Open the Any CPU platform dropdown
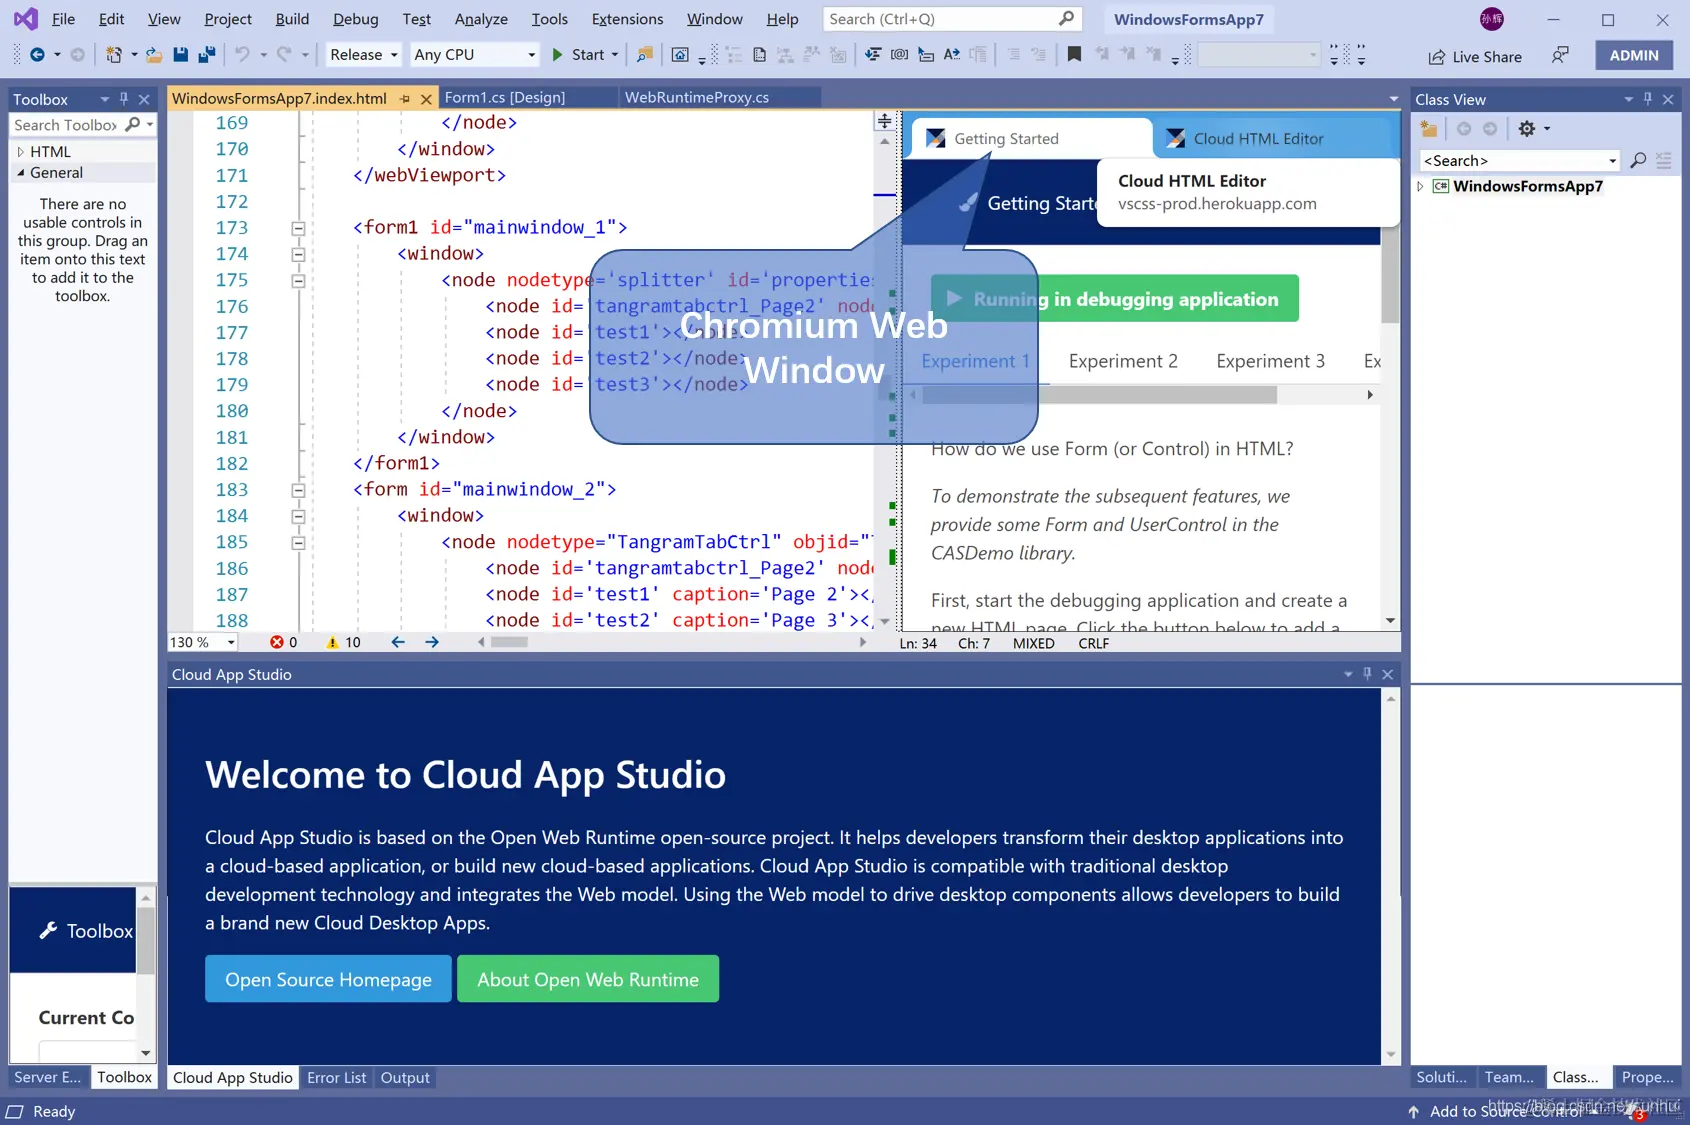The width and height of the screenshot is (1690, 1125). 475,55
